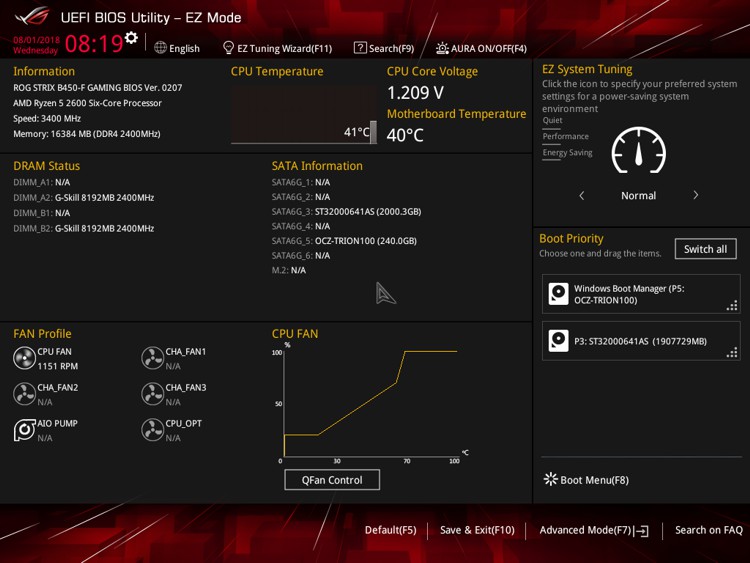Click the 1.209 V voltage value

[x=415, y=93]
